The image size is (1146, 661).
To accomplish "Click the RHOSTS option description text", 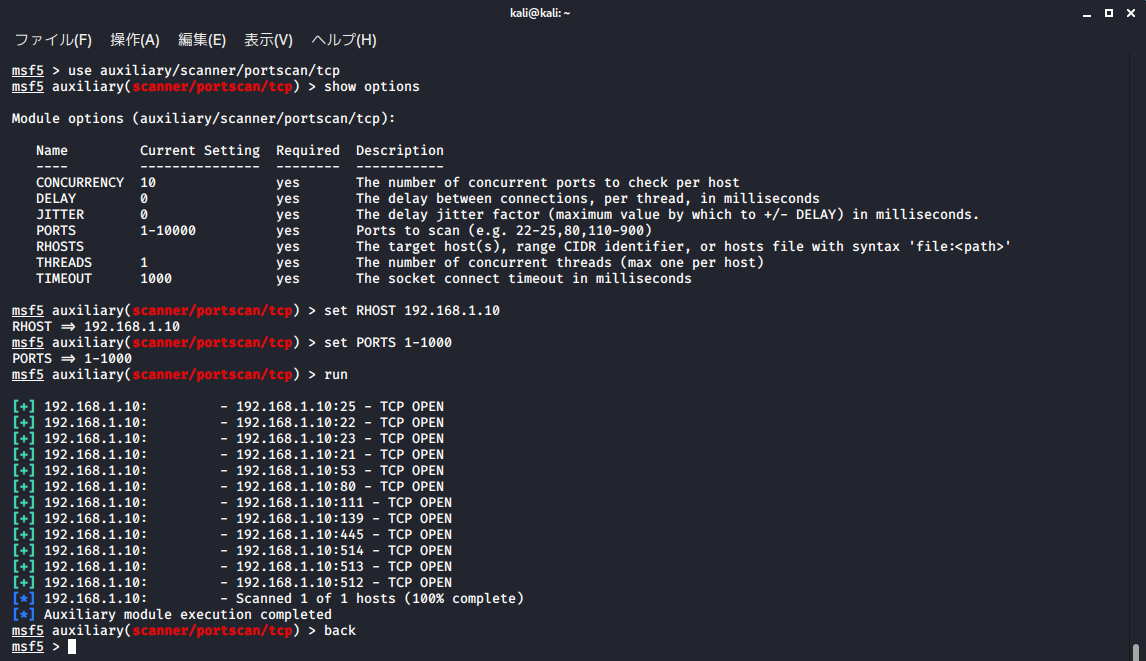I will [x=683, y=246].
